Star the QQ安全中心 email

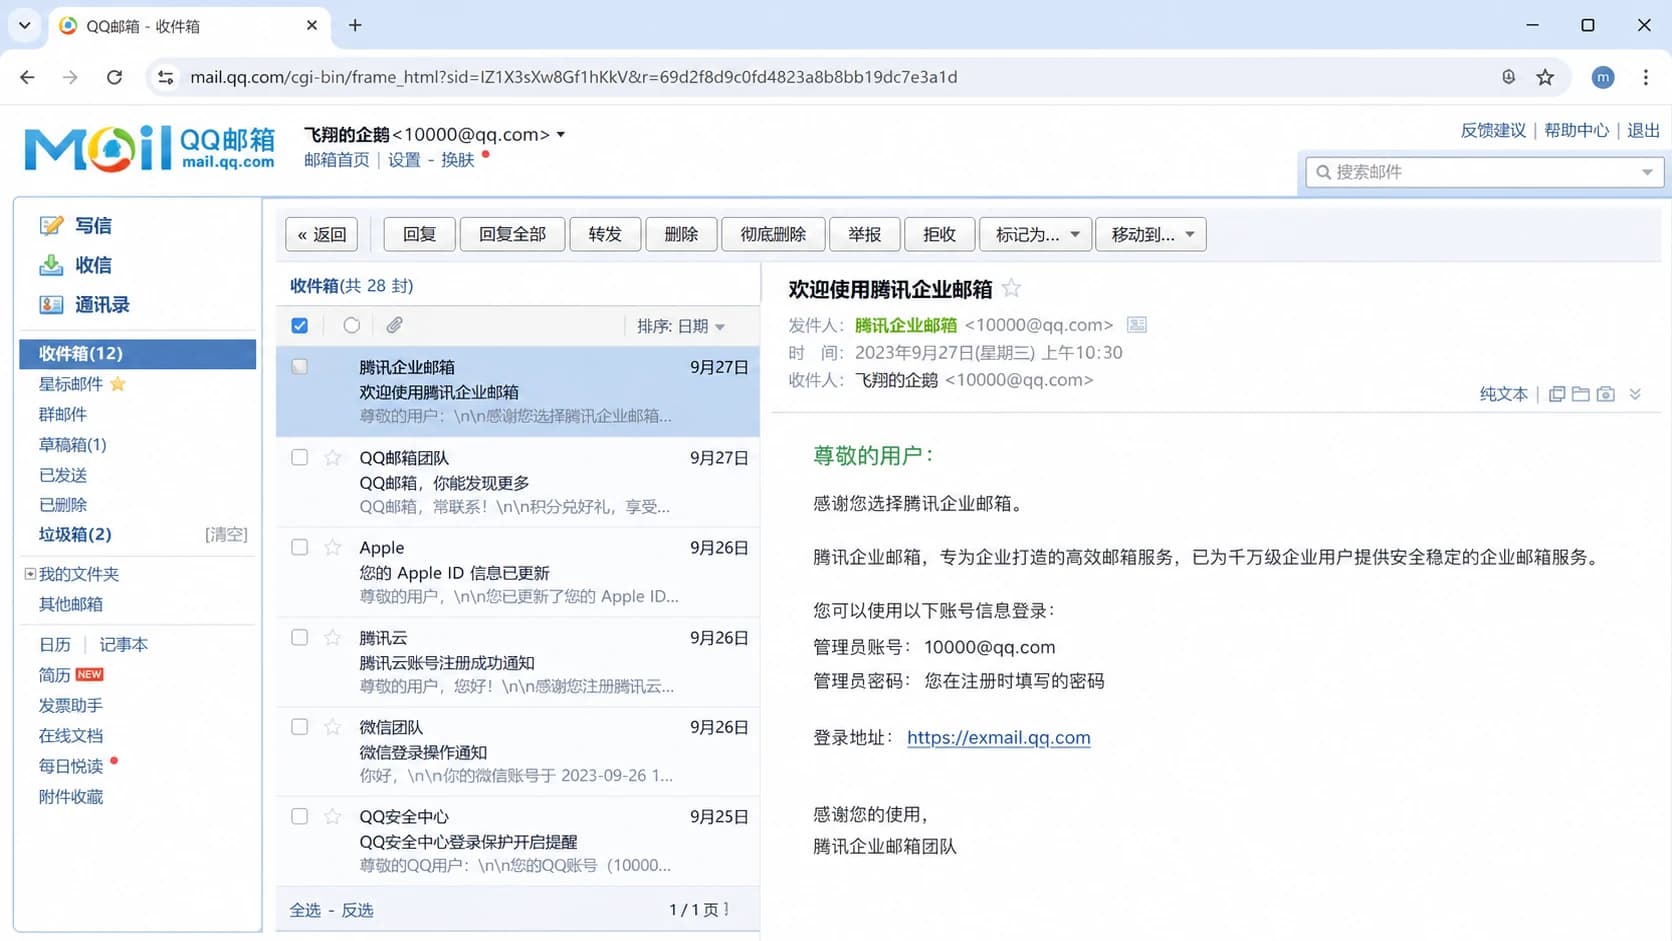(x=333, y=816)
